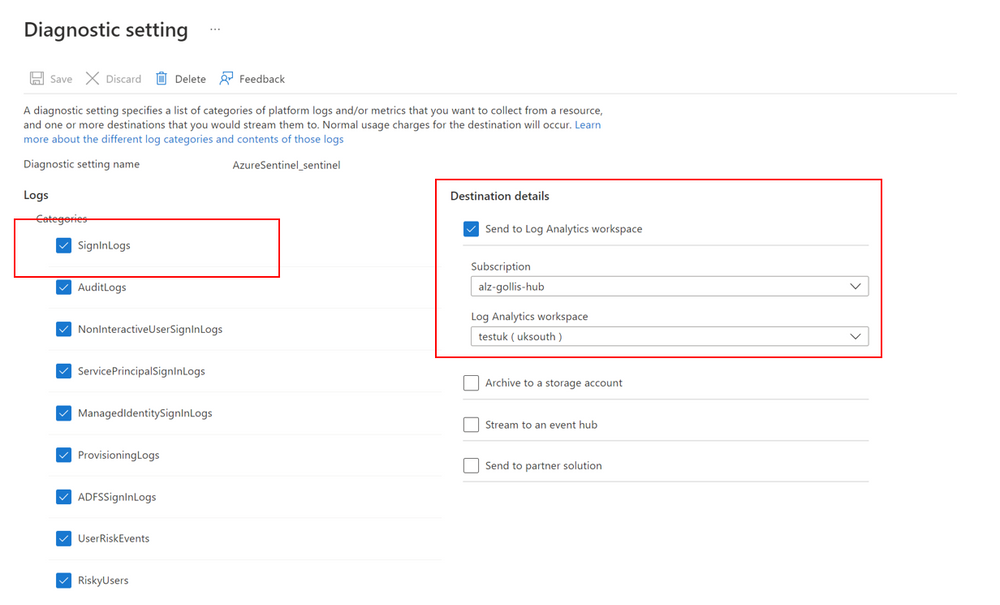The height and width of the screenshot is (605, 1000).
Task: Save the diagnostic setting
Action: coord(49,78)
